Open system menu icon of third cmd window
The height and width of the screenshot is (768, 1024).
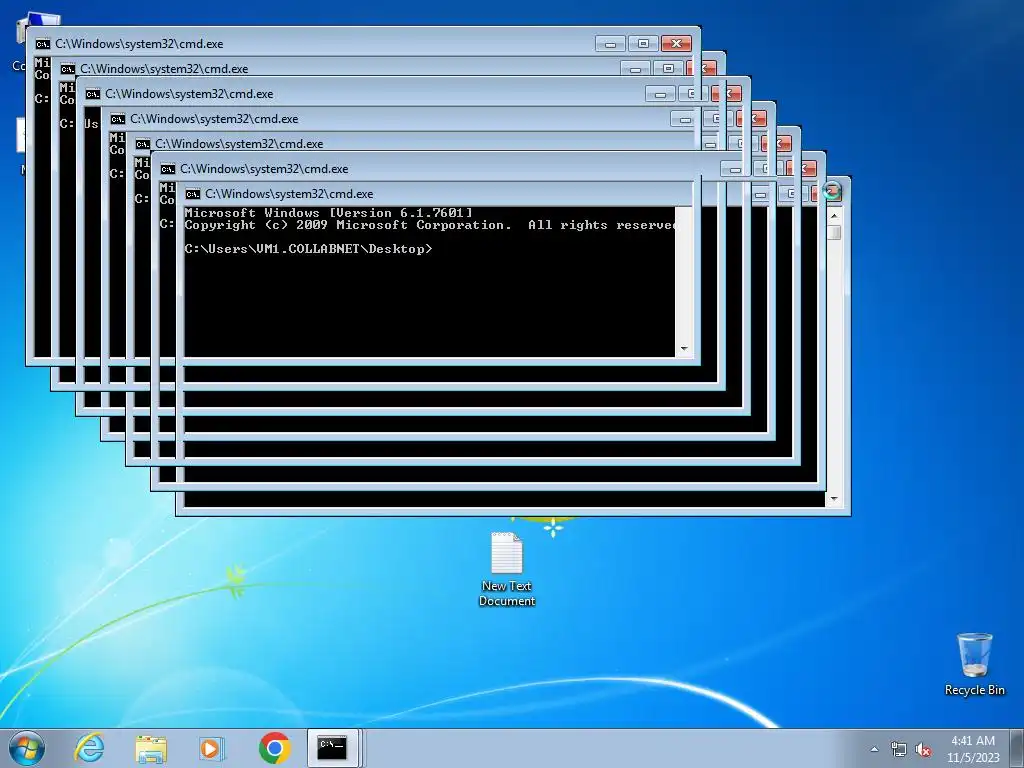(93, 94)
